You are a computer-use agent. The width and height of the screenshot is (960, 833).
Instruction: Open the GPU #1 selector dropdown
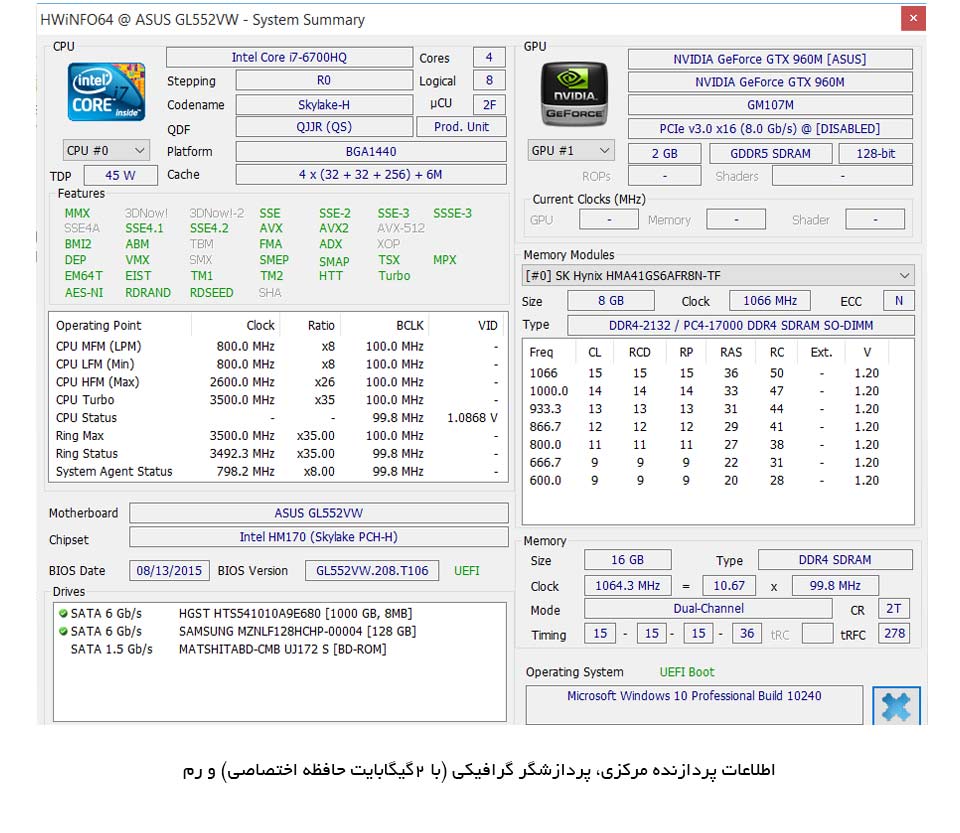click(x=571, y=151)
